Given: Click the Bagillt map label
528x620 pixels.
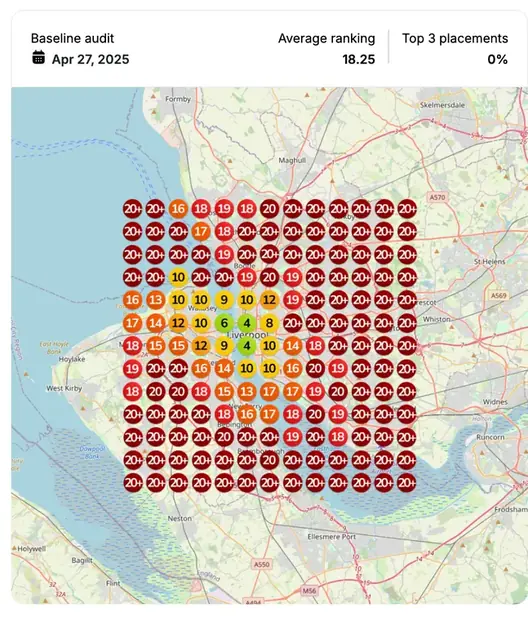Looking at the screenshot, I should click(x=82, y=560).
